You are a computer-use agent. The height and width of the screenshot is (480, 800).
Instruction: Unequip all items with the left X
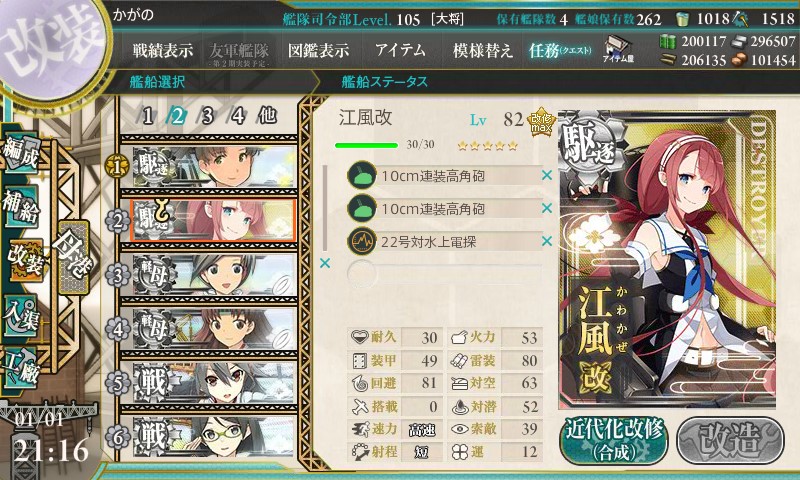point(324,263)
